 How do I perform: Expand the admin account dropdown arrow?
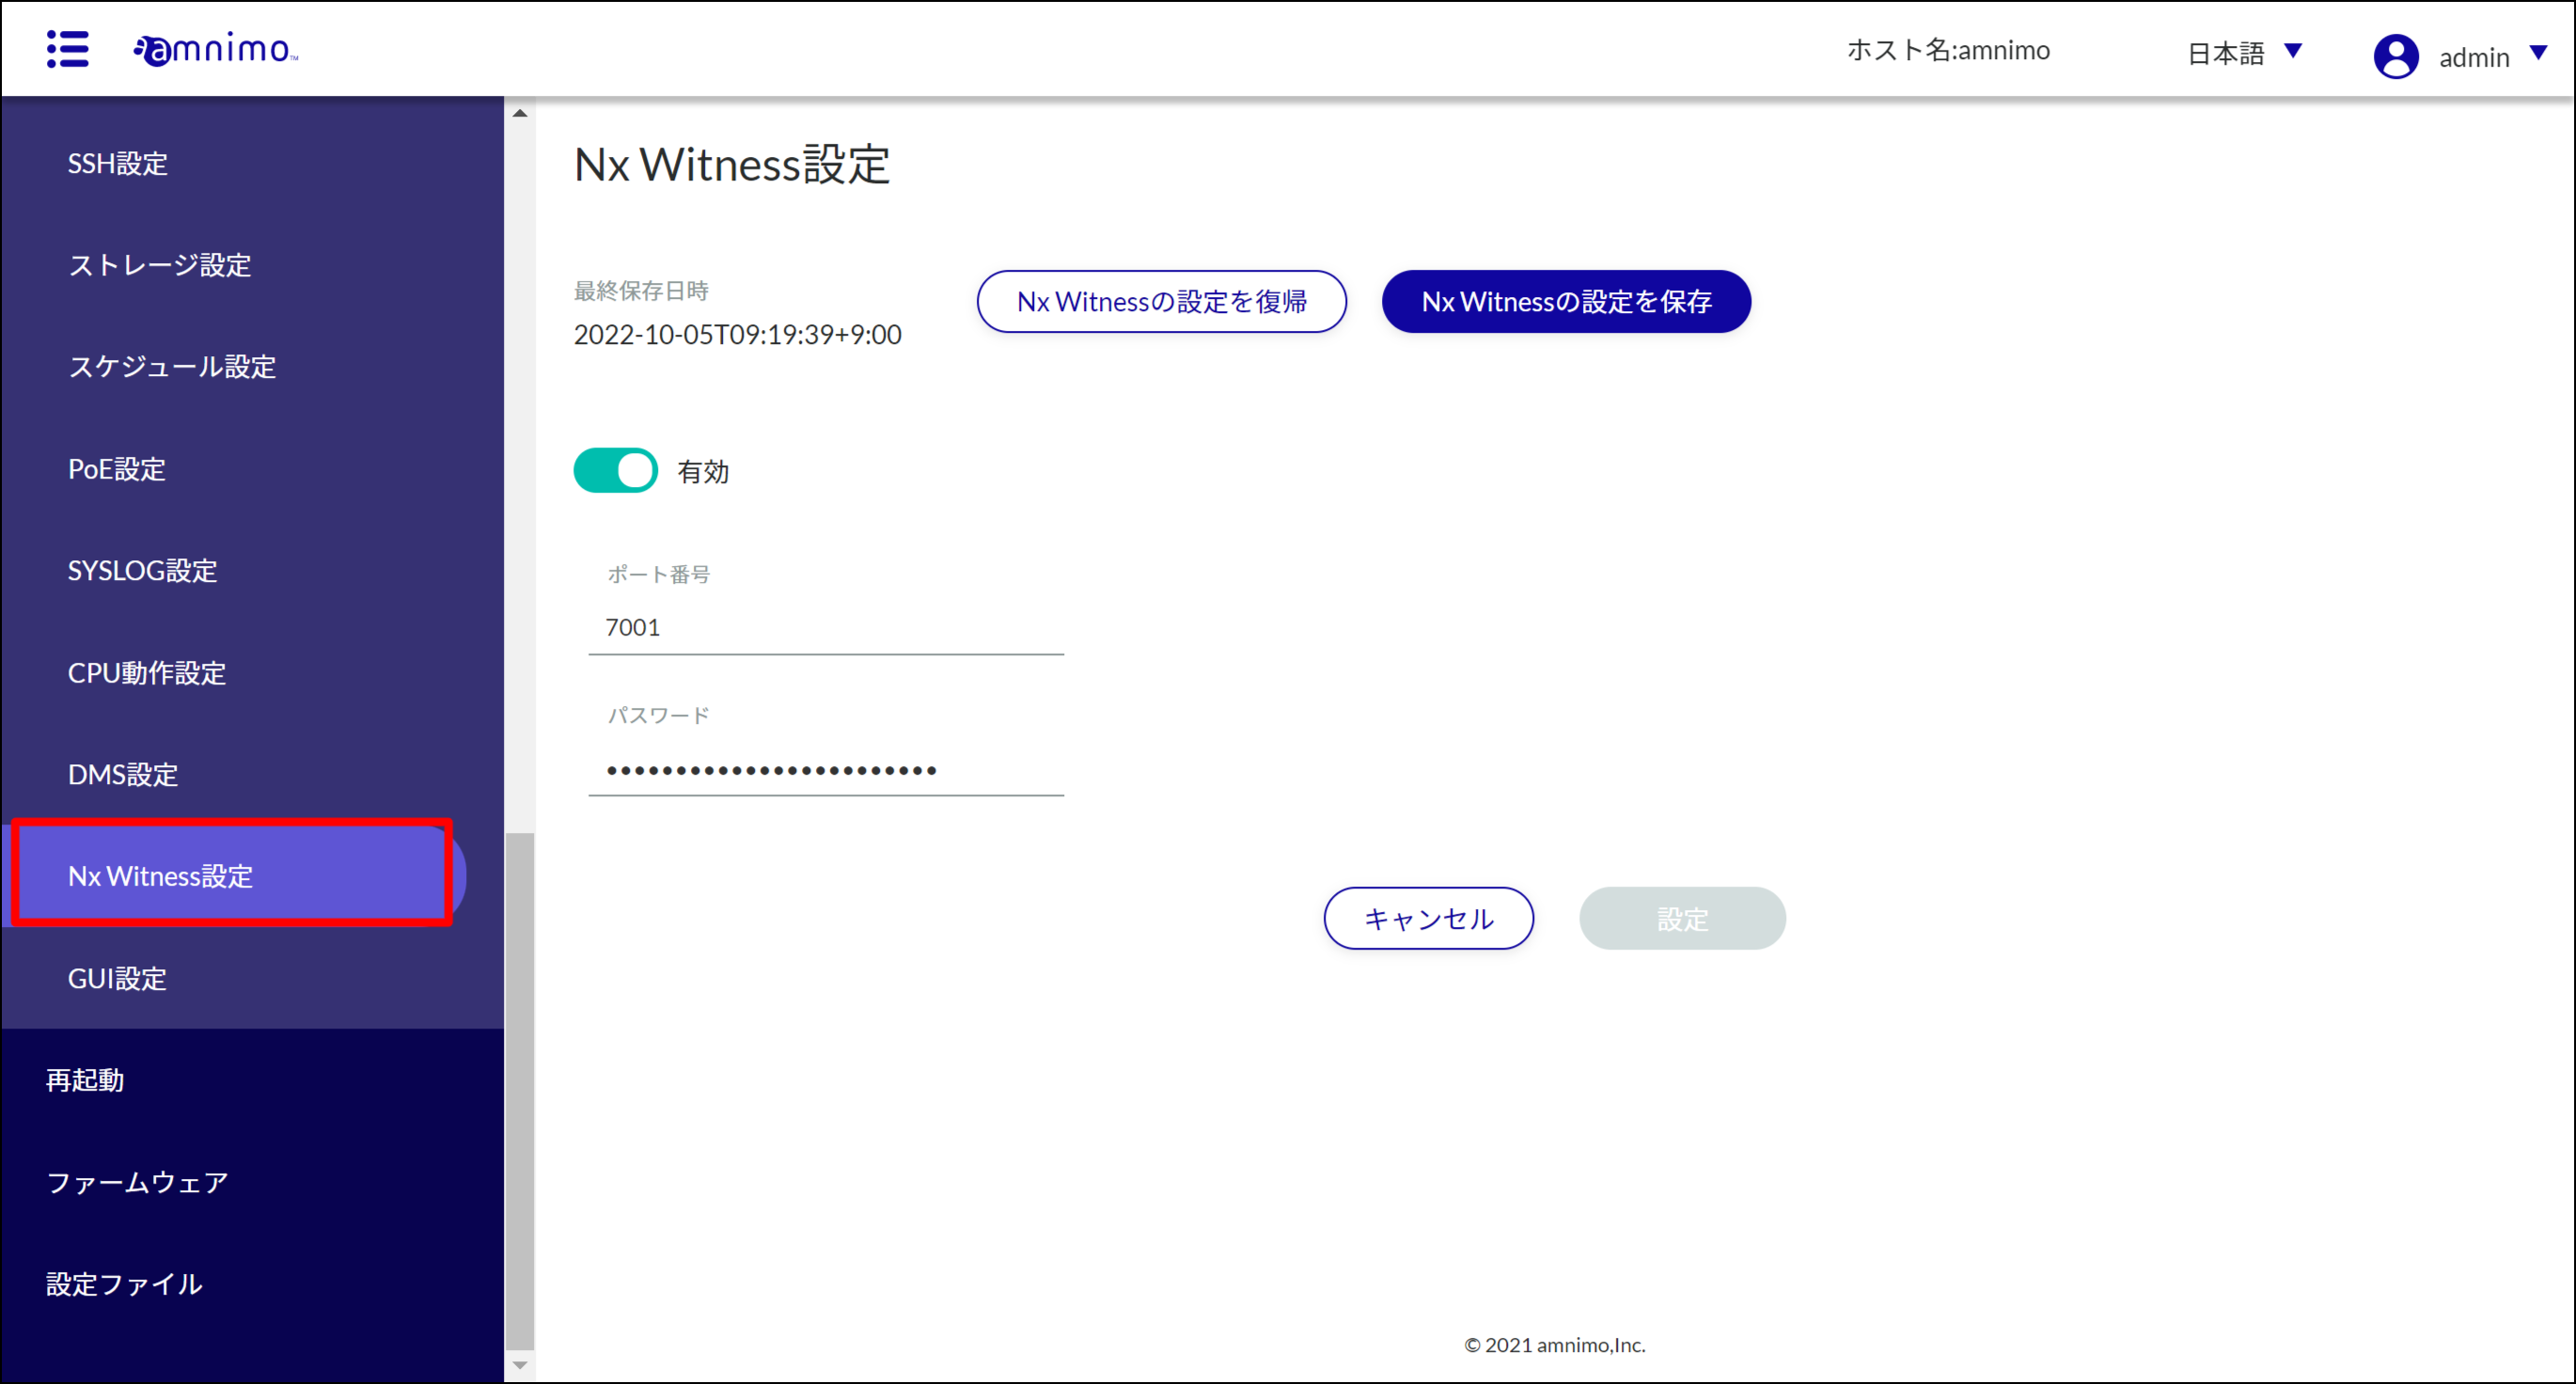point(2538,53)
